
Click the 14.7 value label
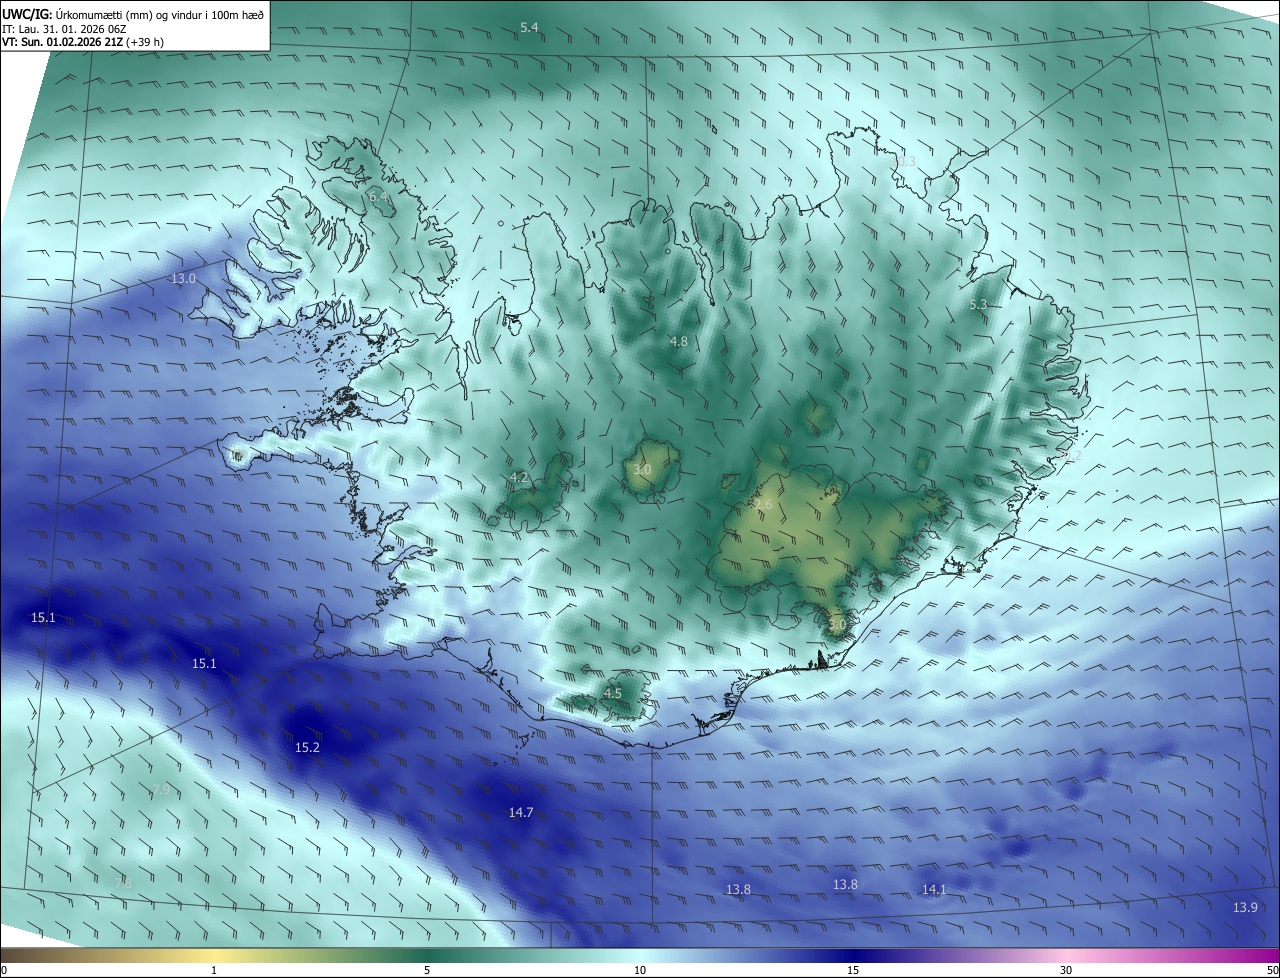(521, 812)
